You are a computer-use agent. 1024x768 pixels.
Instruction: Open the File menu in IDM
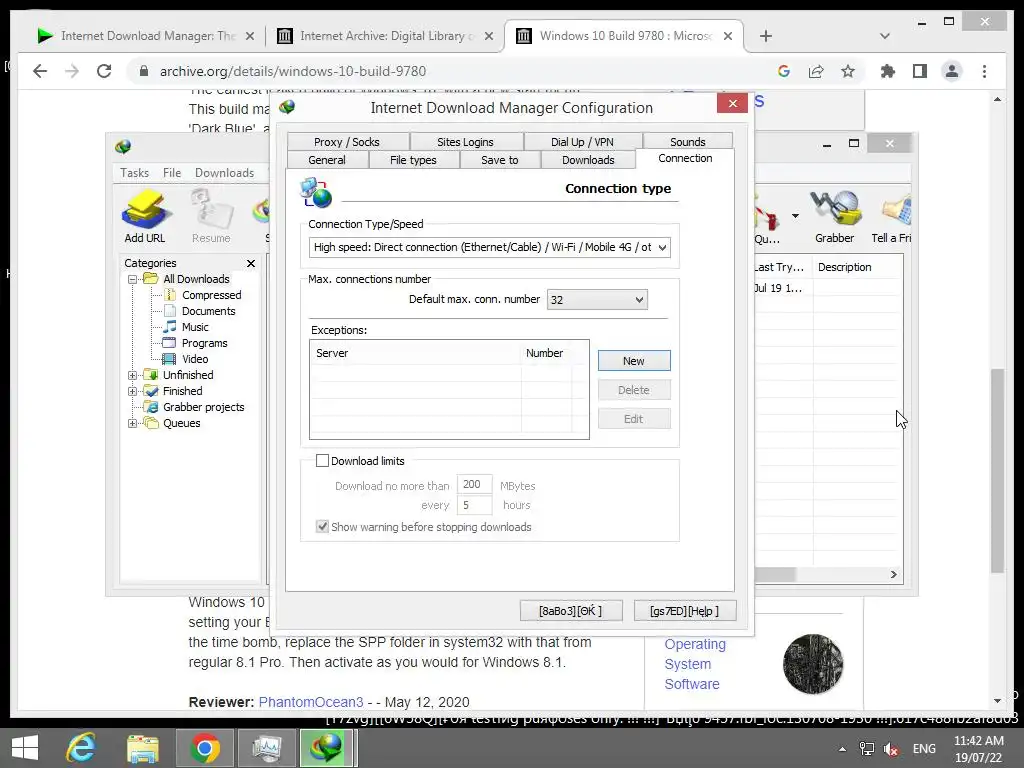point(172,172)
